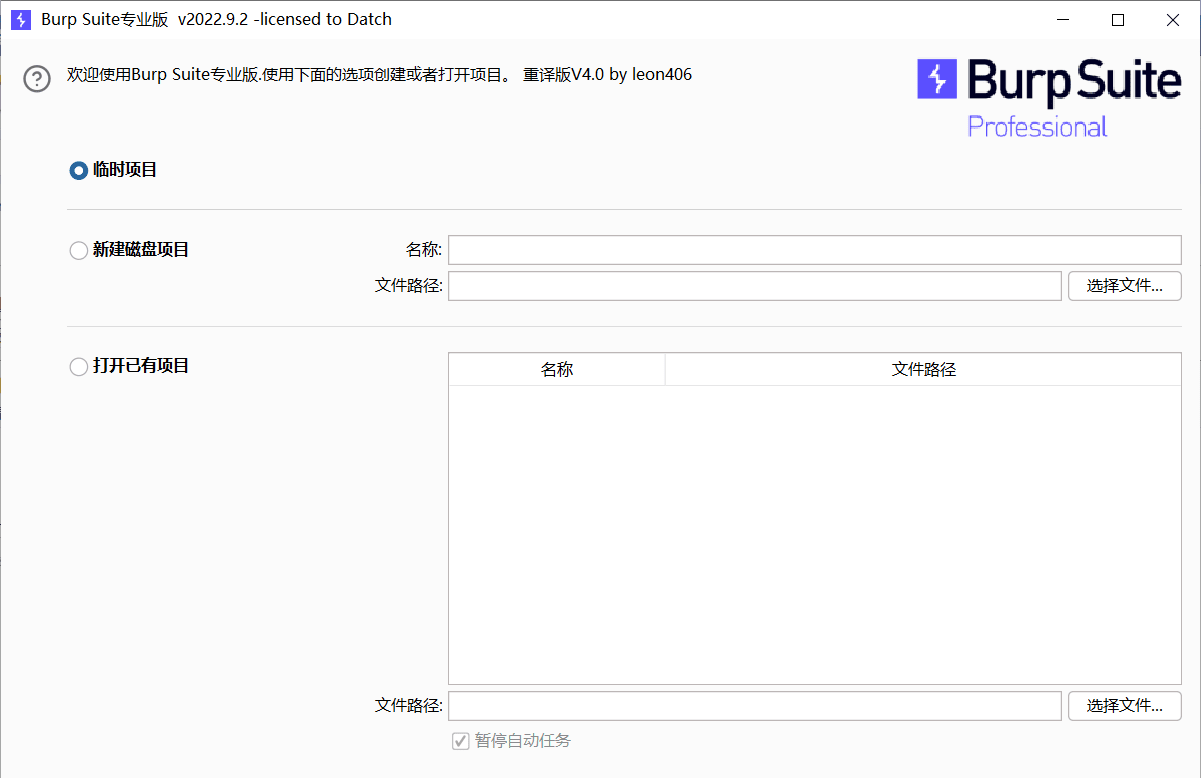Click the help question mark icon
This screenshot has height=778, width=1201.
[37, 78]
